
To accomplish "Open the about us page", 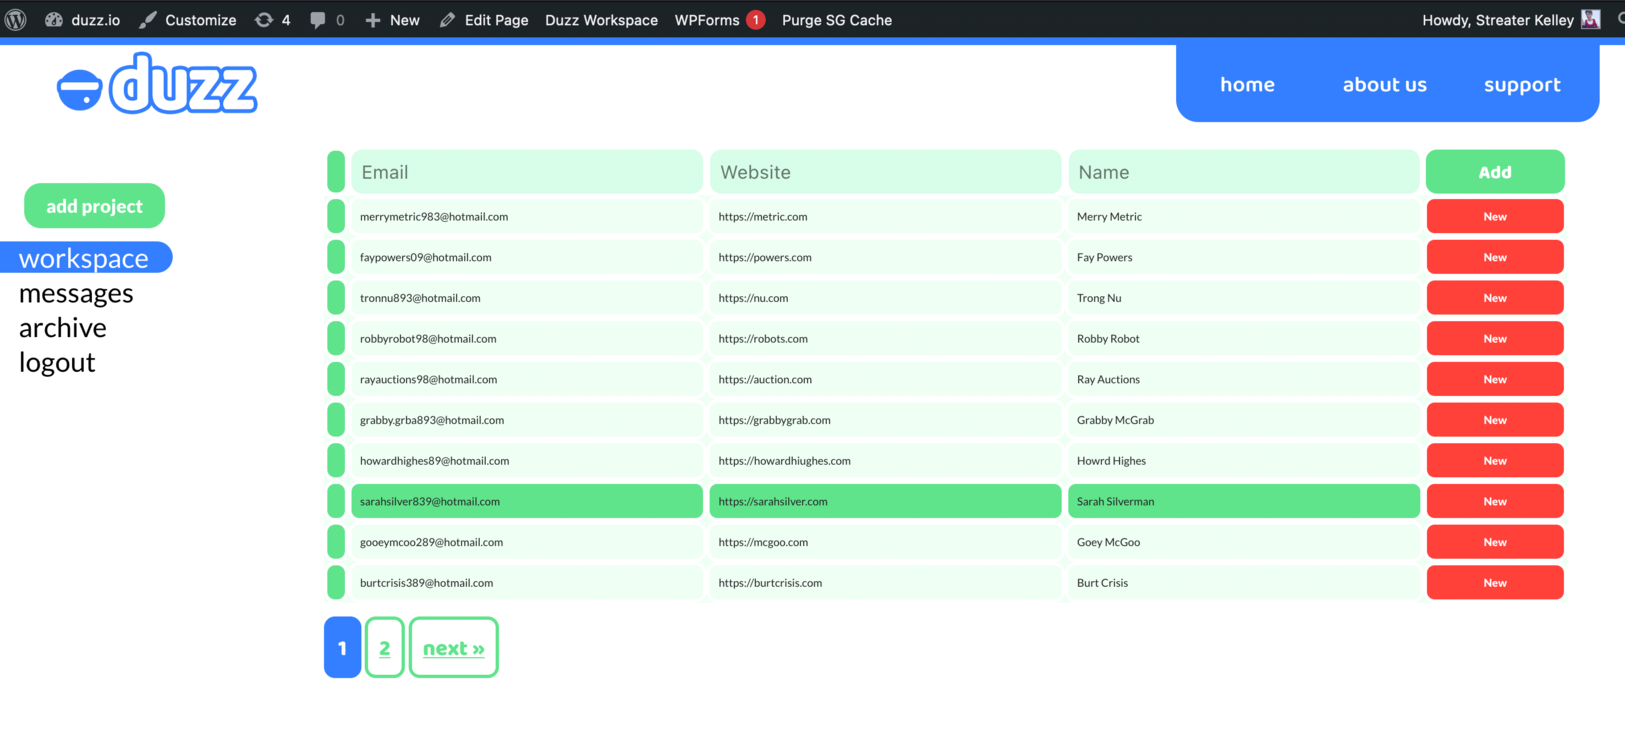I will pyautogui.click(x=1384, y=85).
